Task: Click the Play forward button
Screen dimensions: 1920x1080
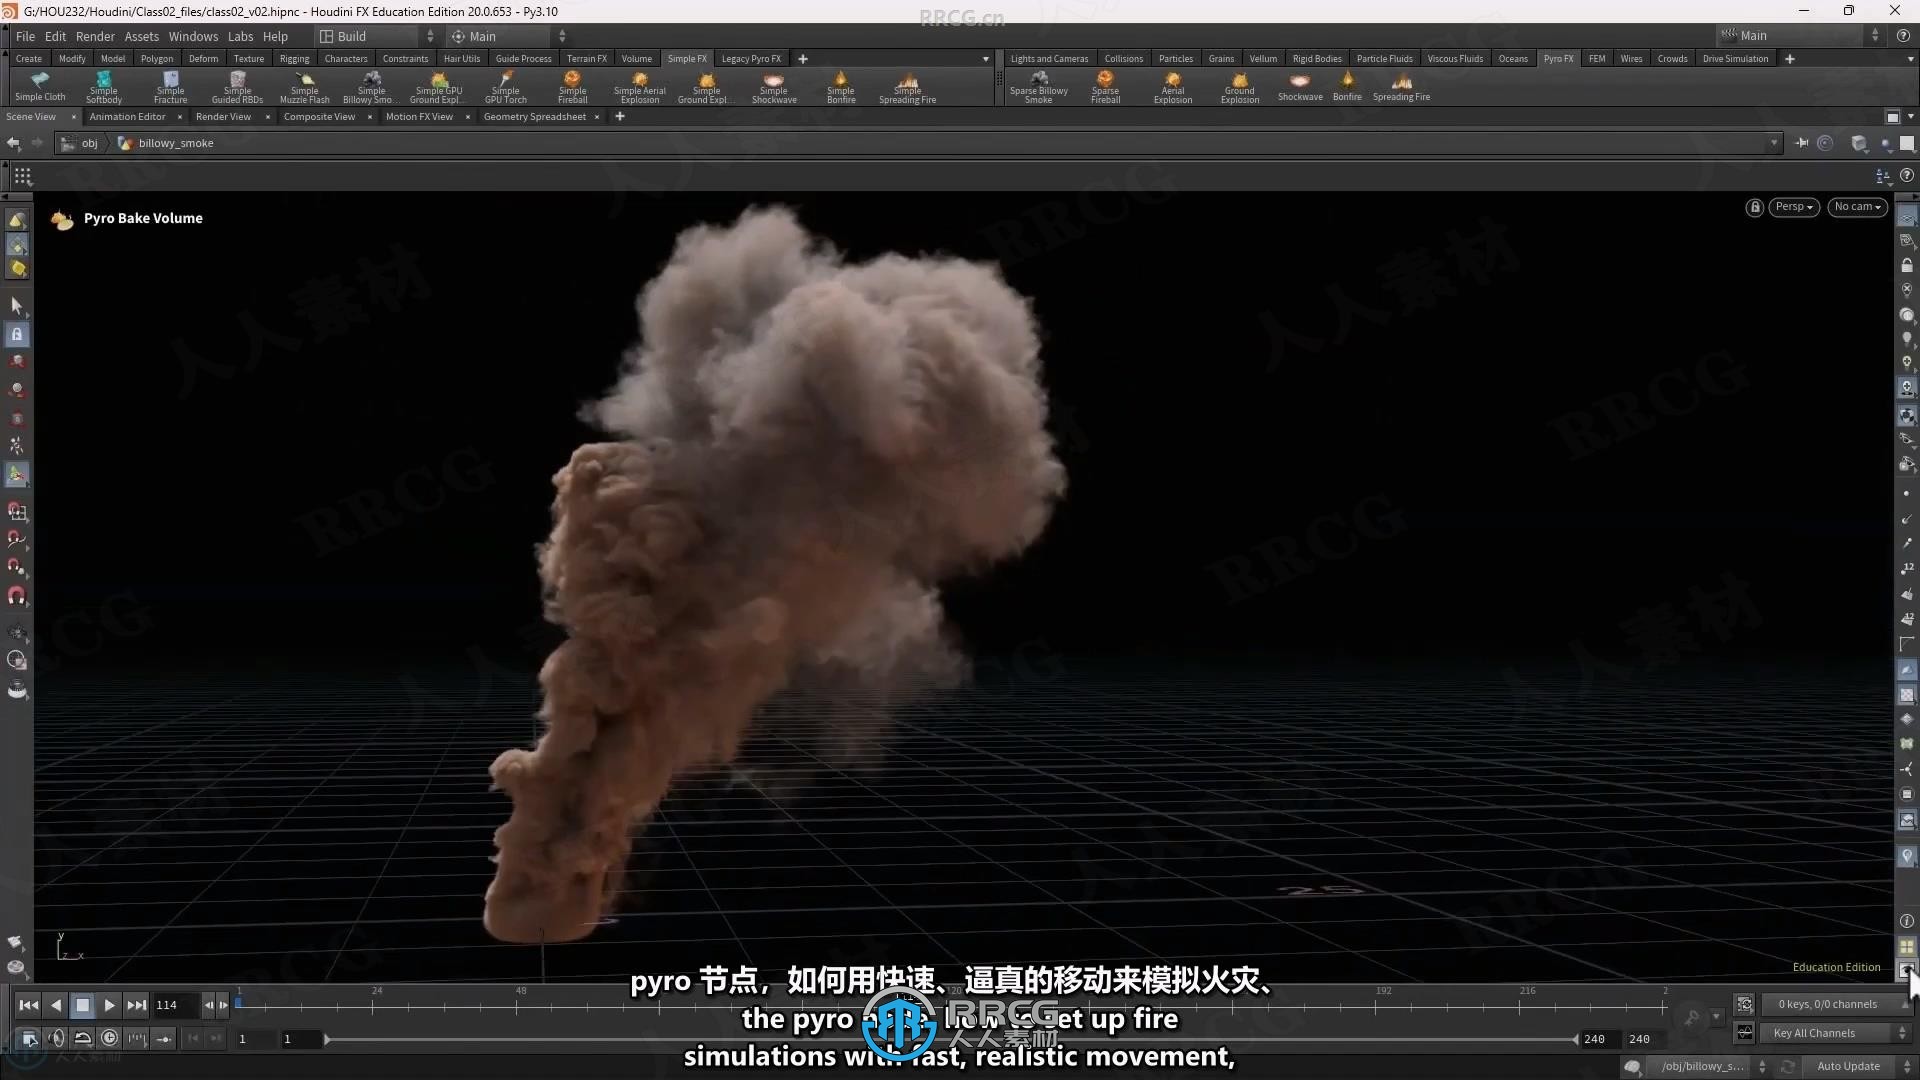Action: tap(109, 1005)
